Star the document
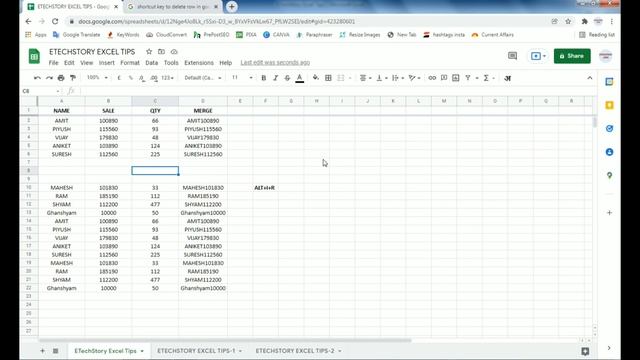Screen dimensions: 640x360 pyautogui.click(x=149, y=51)
